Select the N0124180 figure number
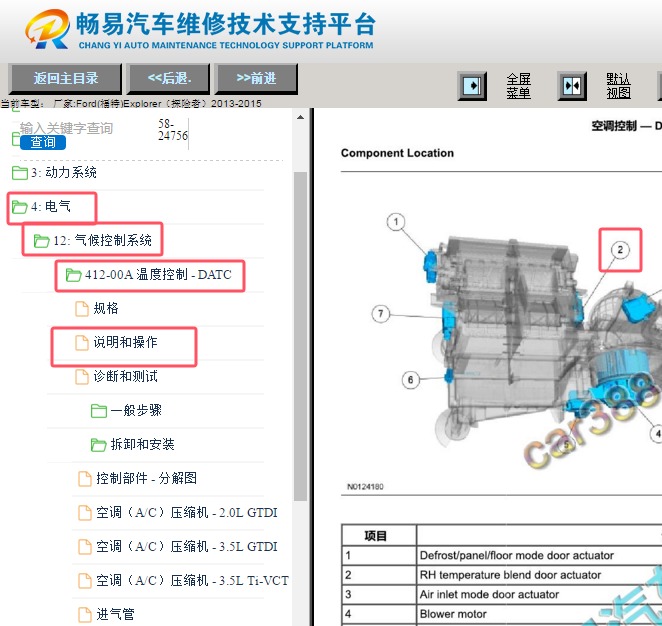Viewport: 662px width, 626px height. click(365, 487)
